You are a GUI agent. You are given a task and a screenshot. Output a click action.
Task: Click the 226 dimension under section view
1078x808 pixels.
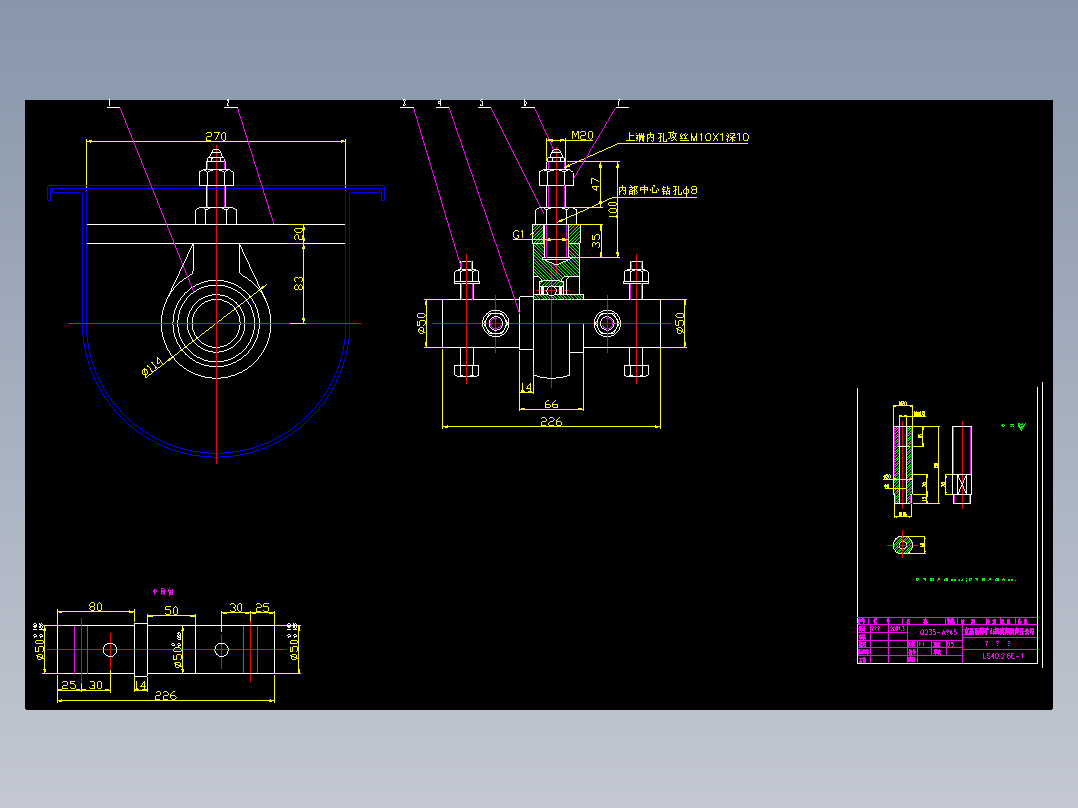(x=551, y=422)
